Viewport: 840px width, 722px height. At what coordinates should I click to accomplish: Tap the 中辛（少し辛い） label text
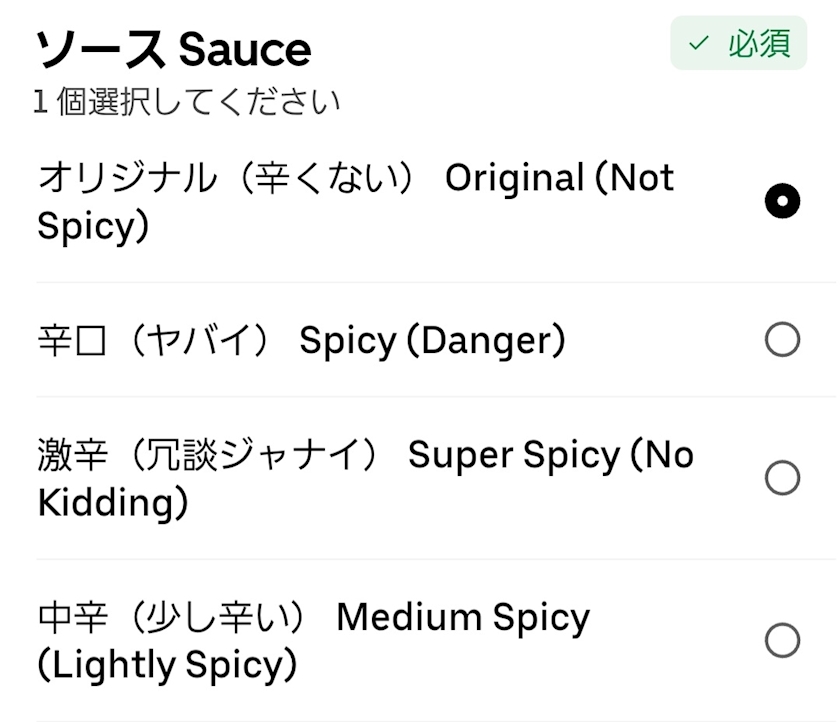click(172, 618)
